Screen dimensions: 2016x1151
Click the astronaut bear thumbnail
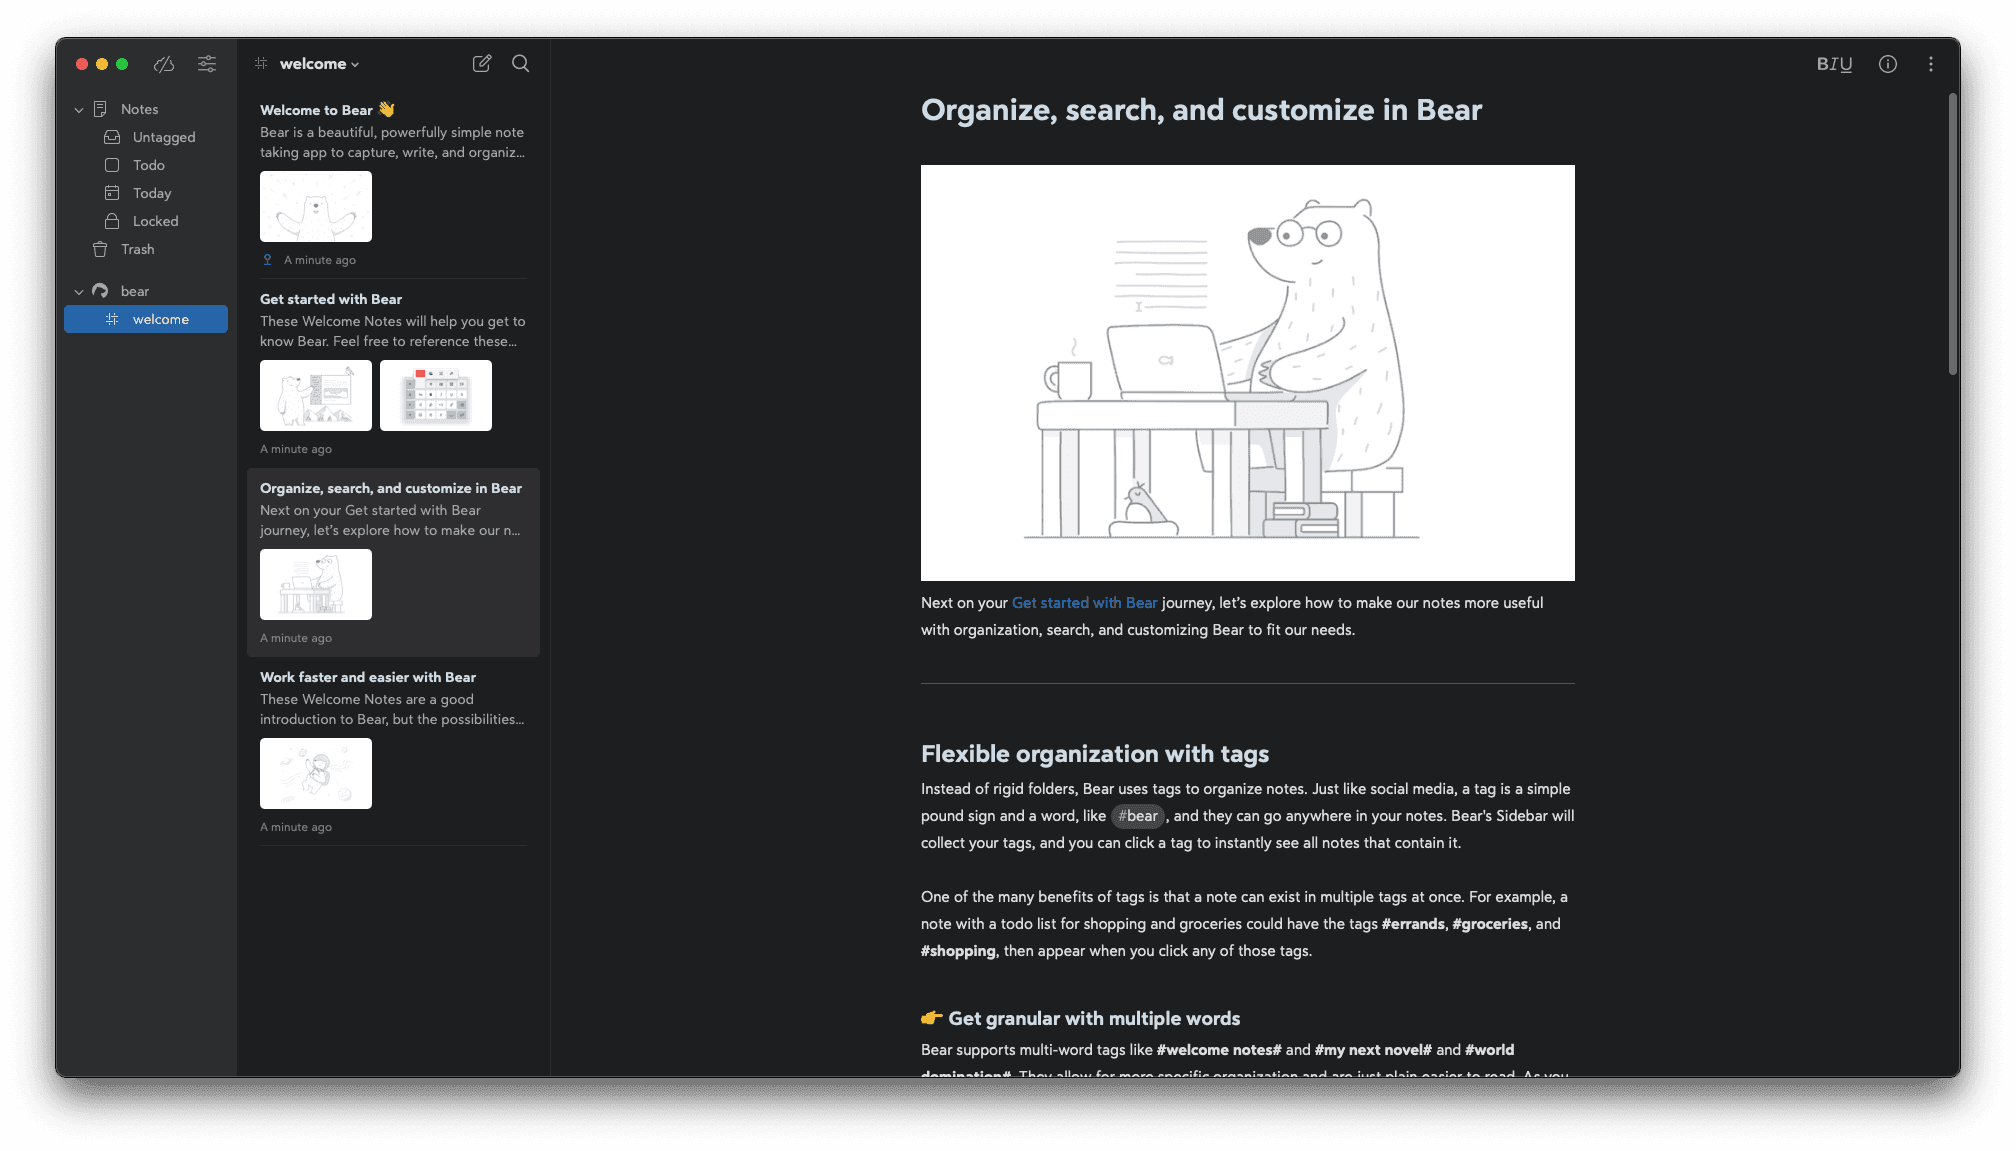coord(316,774)
